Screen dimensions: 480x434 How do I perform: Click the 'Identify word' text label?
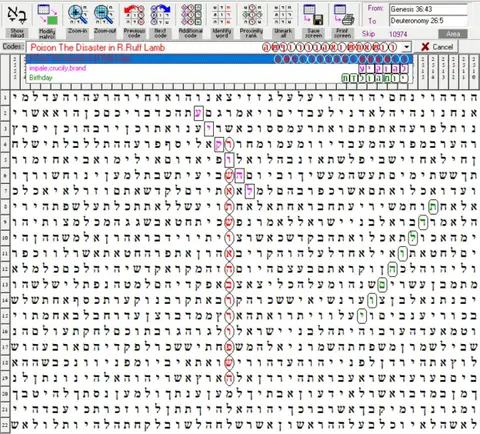tap(222, 33)
